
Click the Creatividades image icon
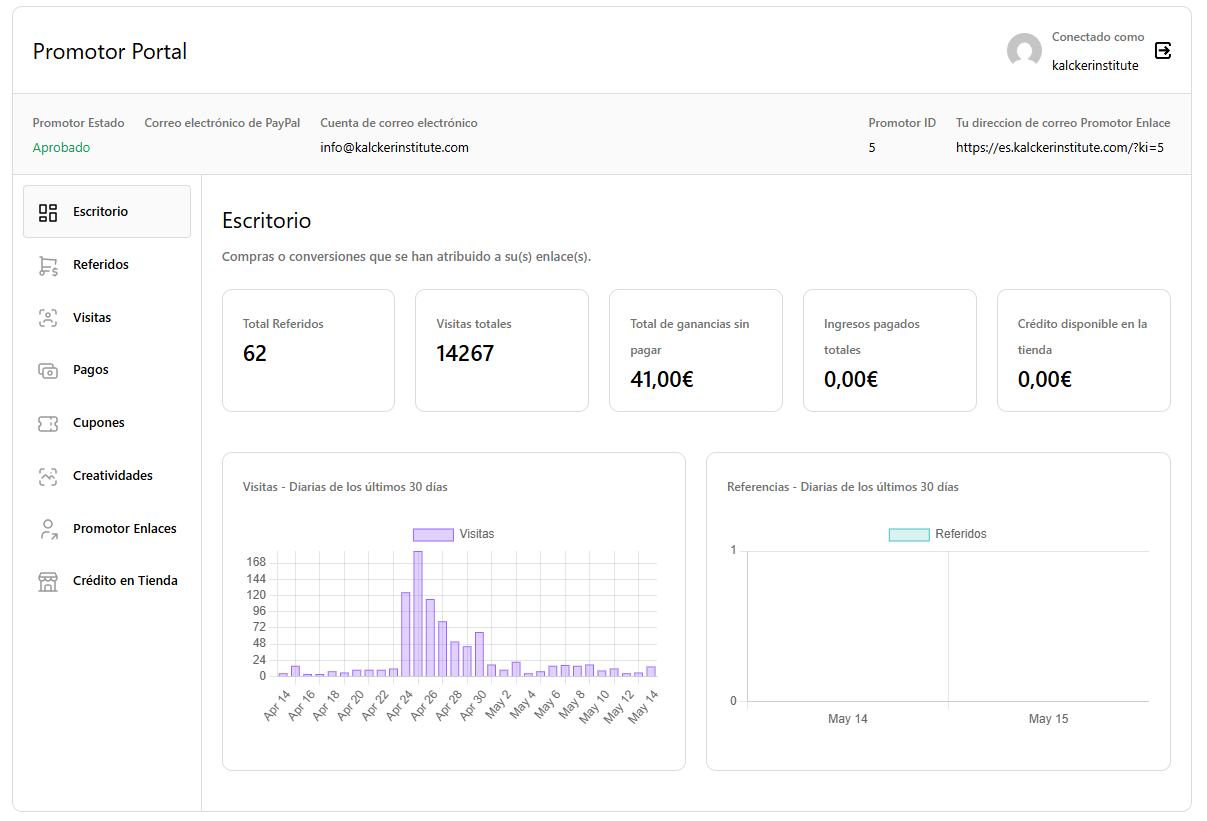[x=48, y=476]
